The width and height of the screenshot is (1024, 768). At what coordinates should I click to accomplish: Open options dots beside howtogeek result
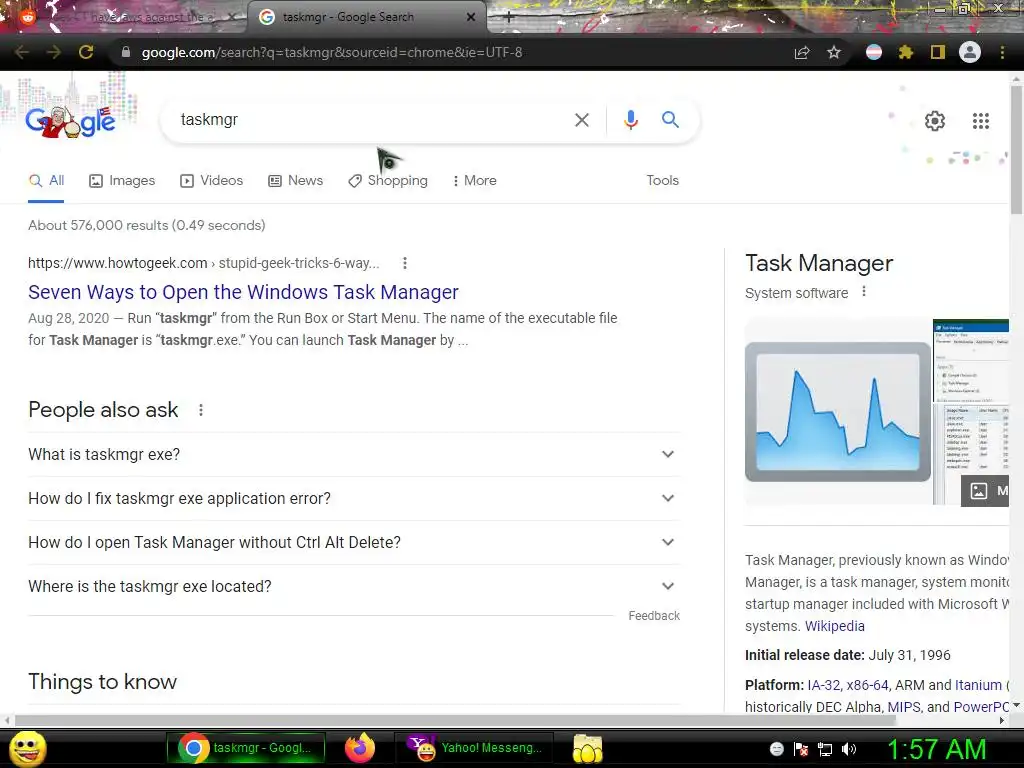tap(405, 263)
